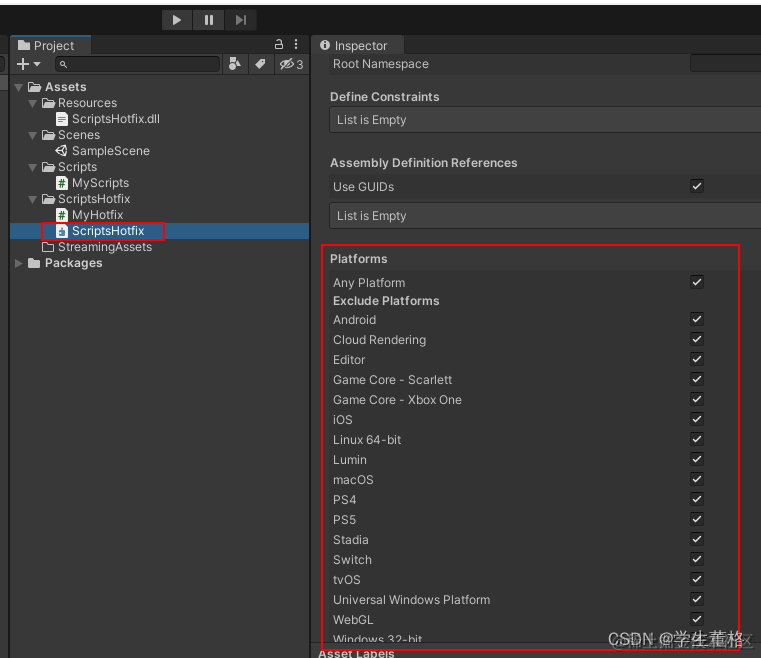
Task: Toggle the PS4 platform checkbox
Action: [x=697, y=499]
